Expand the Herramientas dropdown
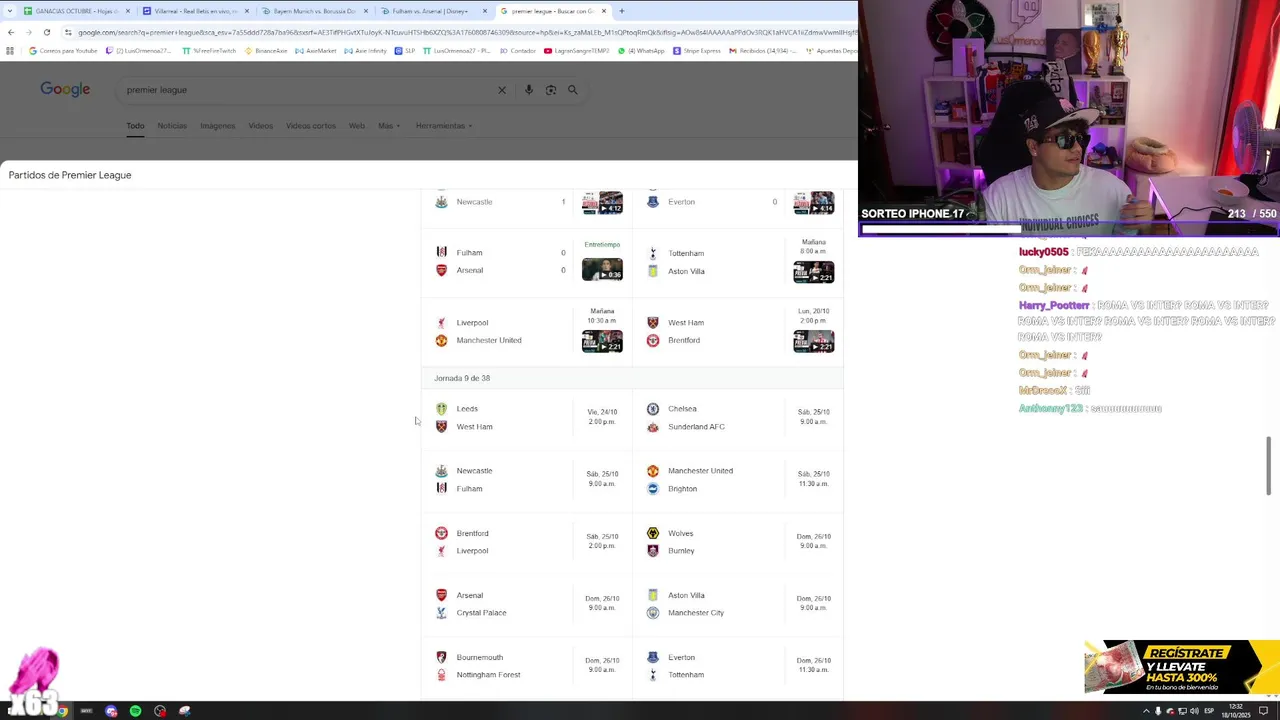 [444, 126]
